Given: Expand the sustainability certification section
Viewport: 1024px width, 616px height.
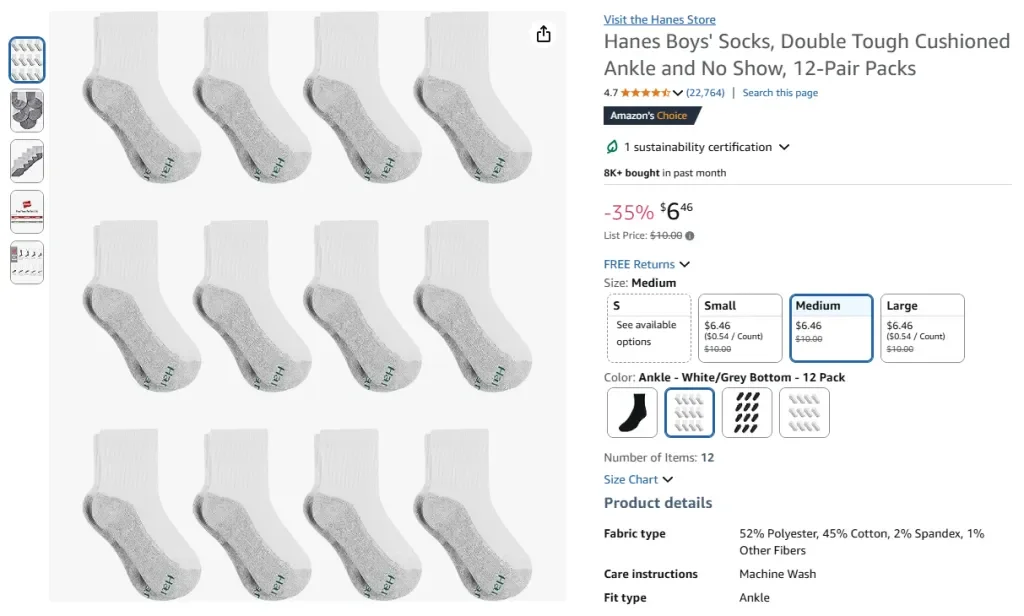Looking at the screenshot, I should point(786,147).
